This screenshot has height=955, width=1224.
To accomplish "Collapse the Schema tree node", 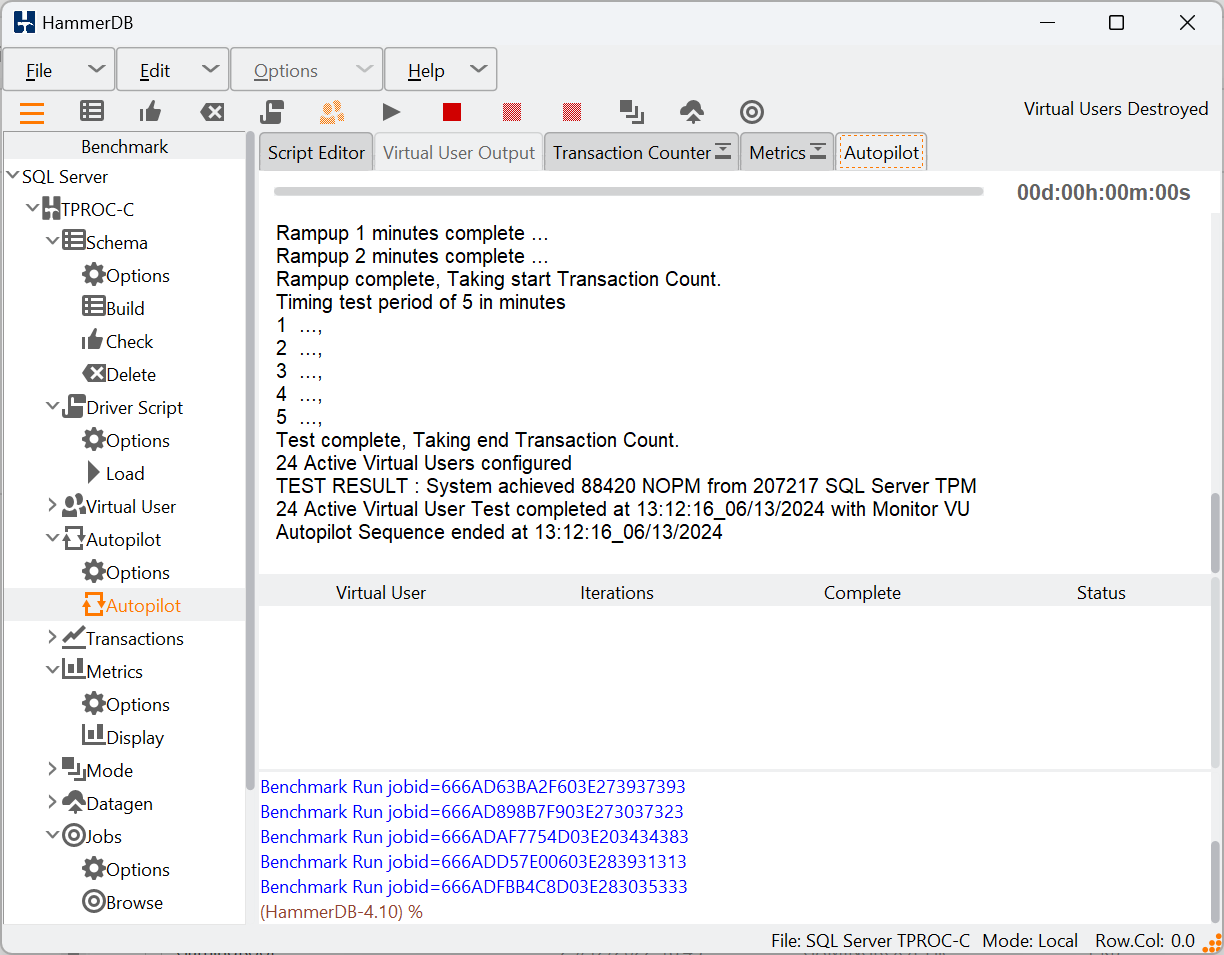I will (x=53, y=242).
